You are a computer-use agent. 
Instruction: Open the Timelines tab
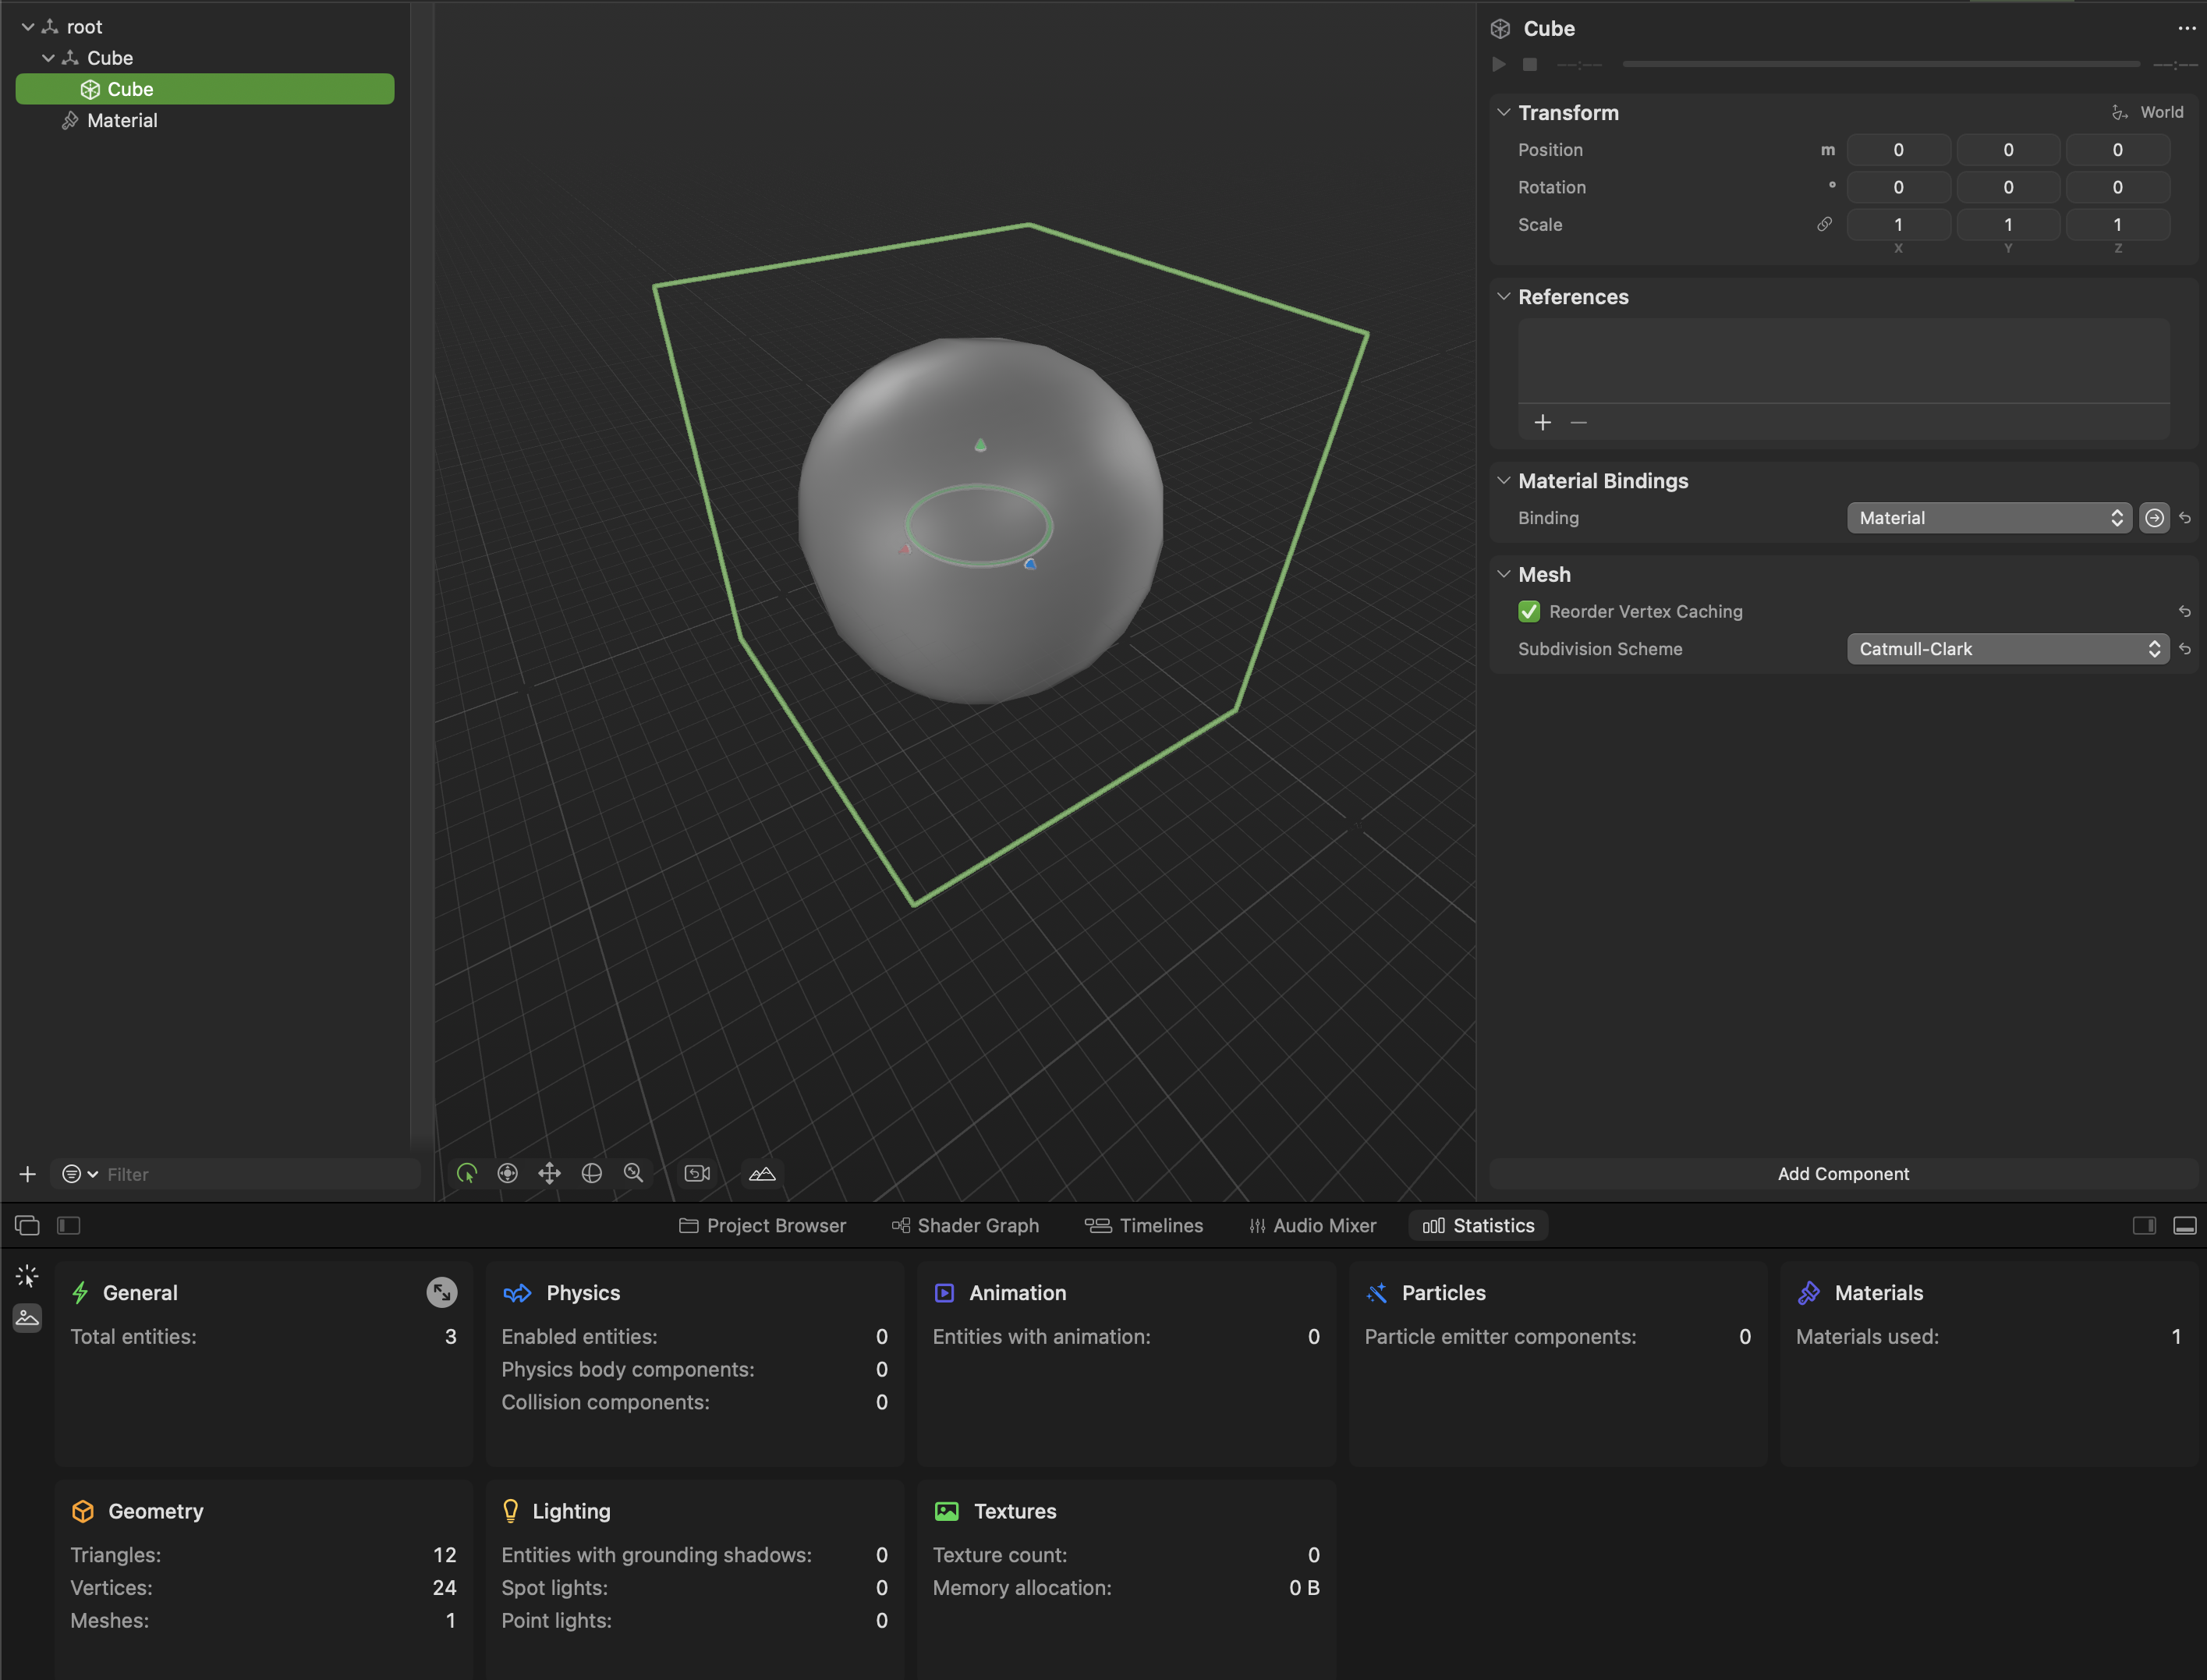pos(1144,1225)
